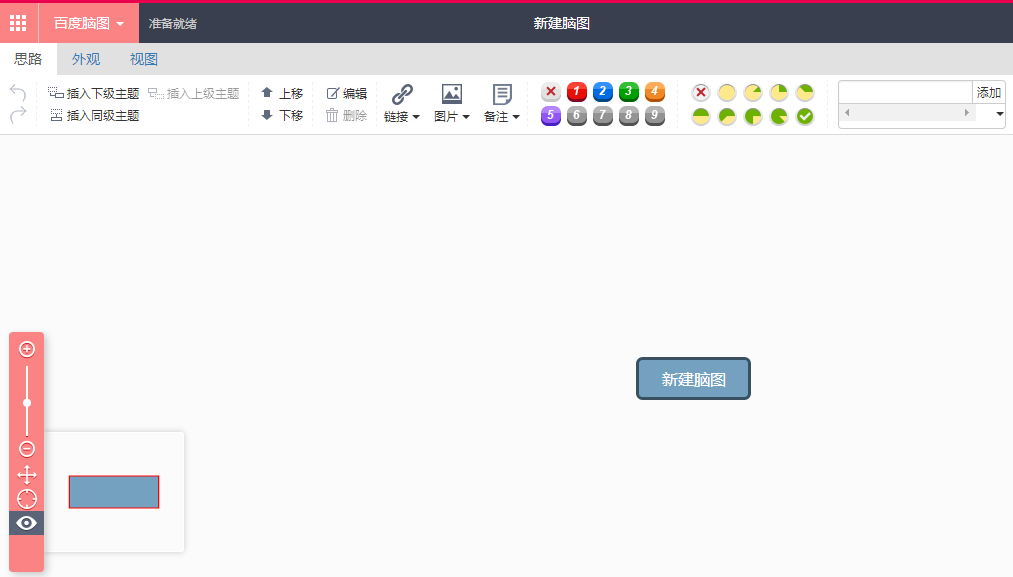This screenshot has width=1013, height=577.
Task: Set priority 8 gray icon
Action: (x=629, y=116)
